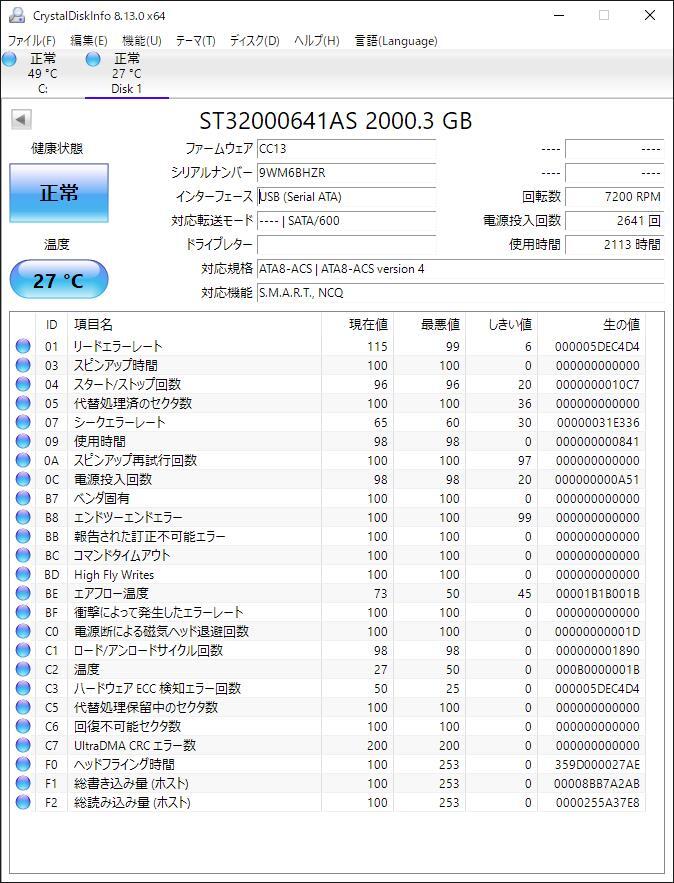Click the 回転数 value 7200 RPM

614,197
